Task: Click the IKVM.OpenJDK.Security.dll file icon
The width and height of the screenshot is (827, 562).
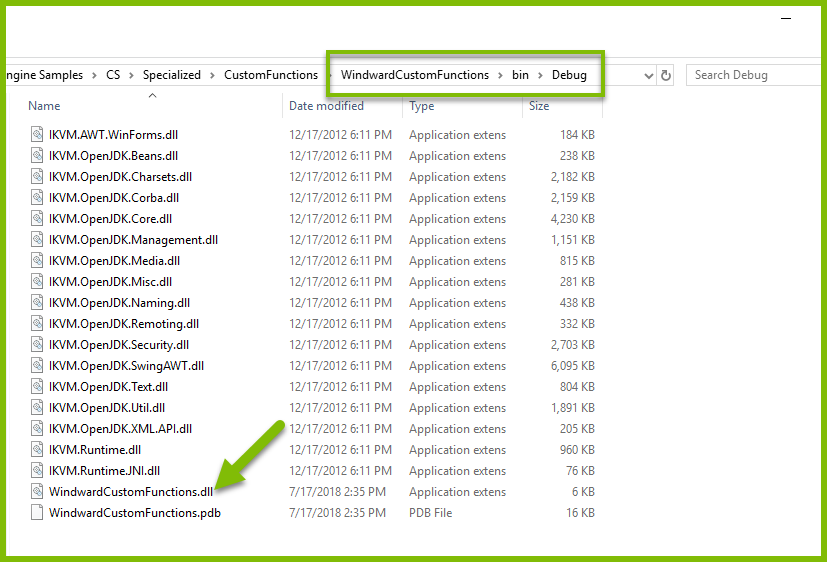Action: click(37, 345)
